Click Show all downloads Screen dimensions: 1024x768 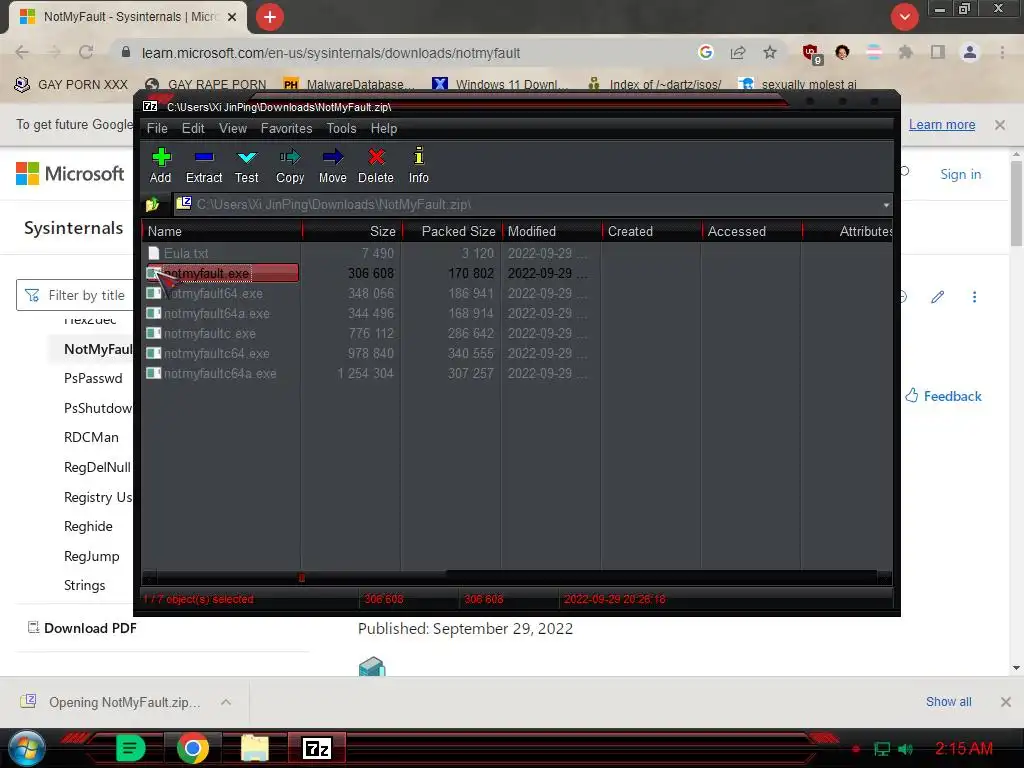point(948,702)
